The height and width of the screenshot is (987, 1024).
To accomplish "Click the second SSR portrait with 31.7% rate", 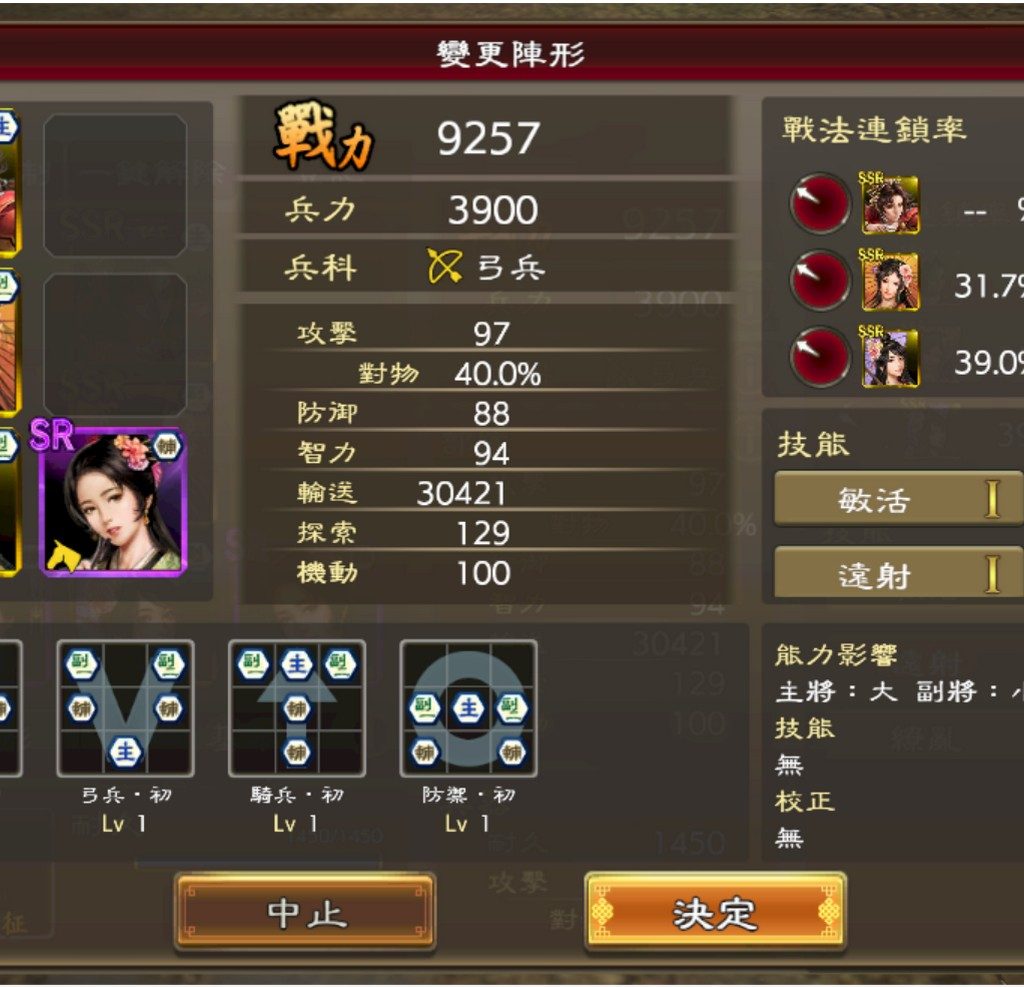I will pyautogui.click(x=890, y=281).
